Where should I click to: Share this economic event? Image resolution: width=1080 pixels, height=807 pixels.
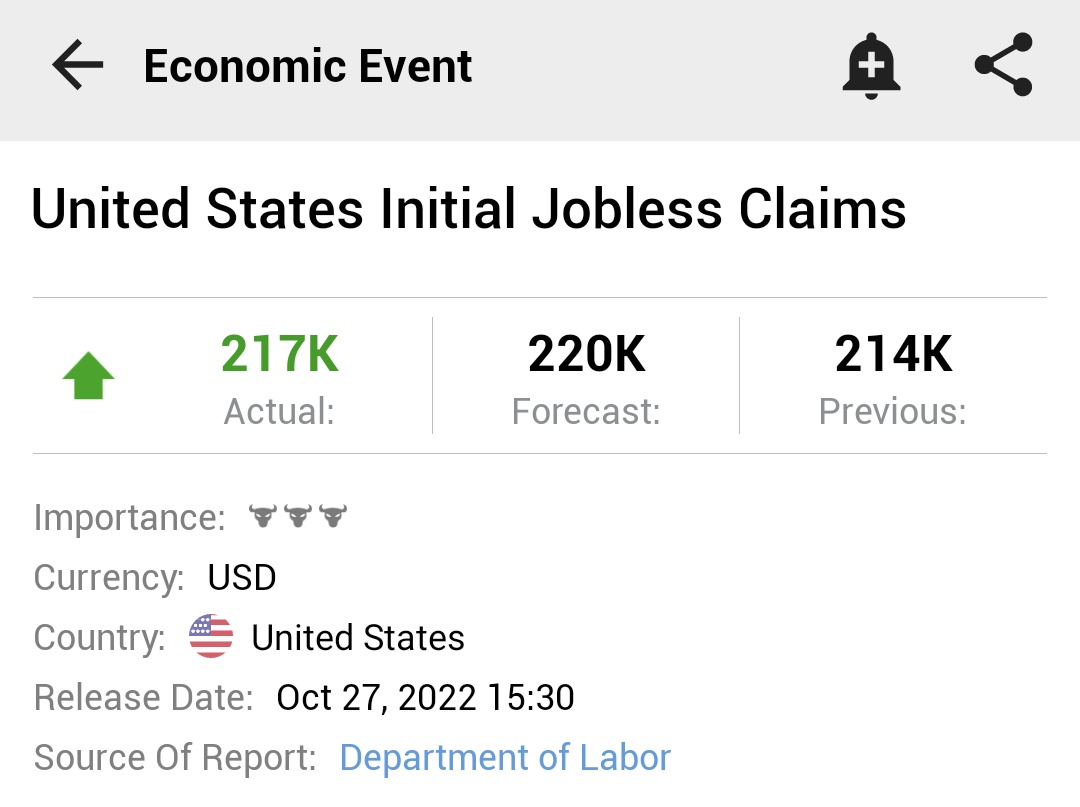coord(1003,66)
